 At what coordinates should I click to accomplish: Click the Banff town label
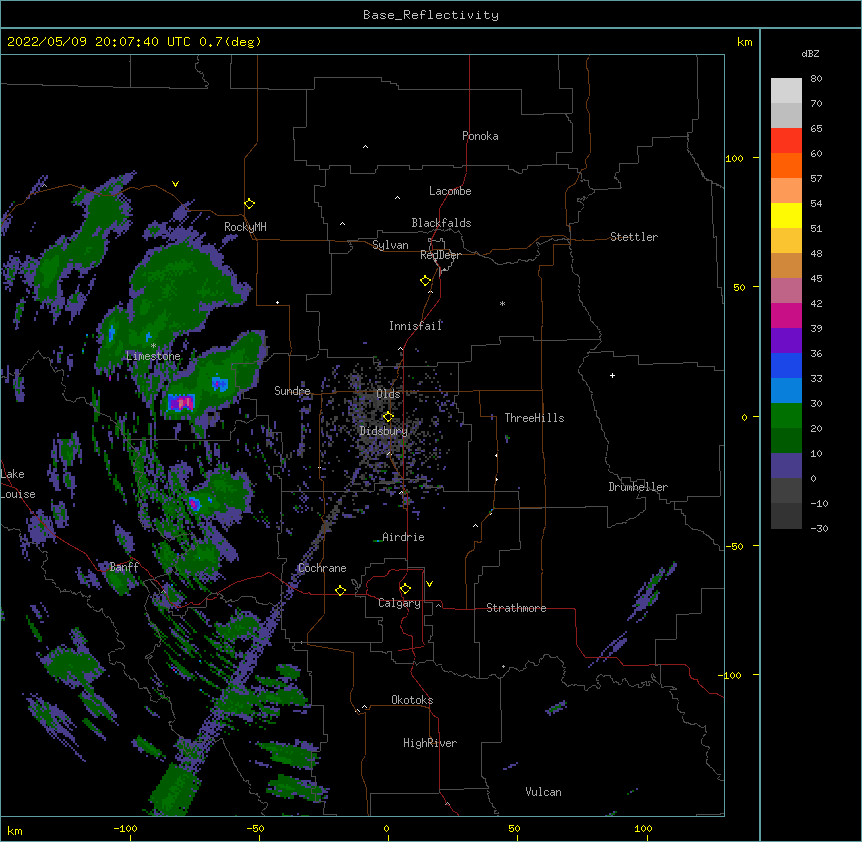point(124,567)
